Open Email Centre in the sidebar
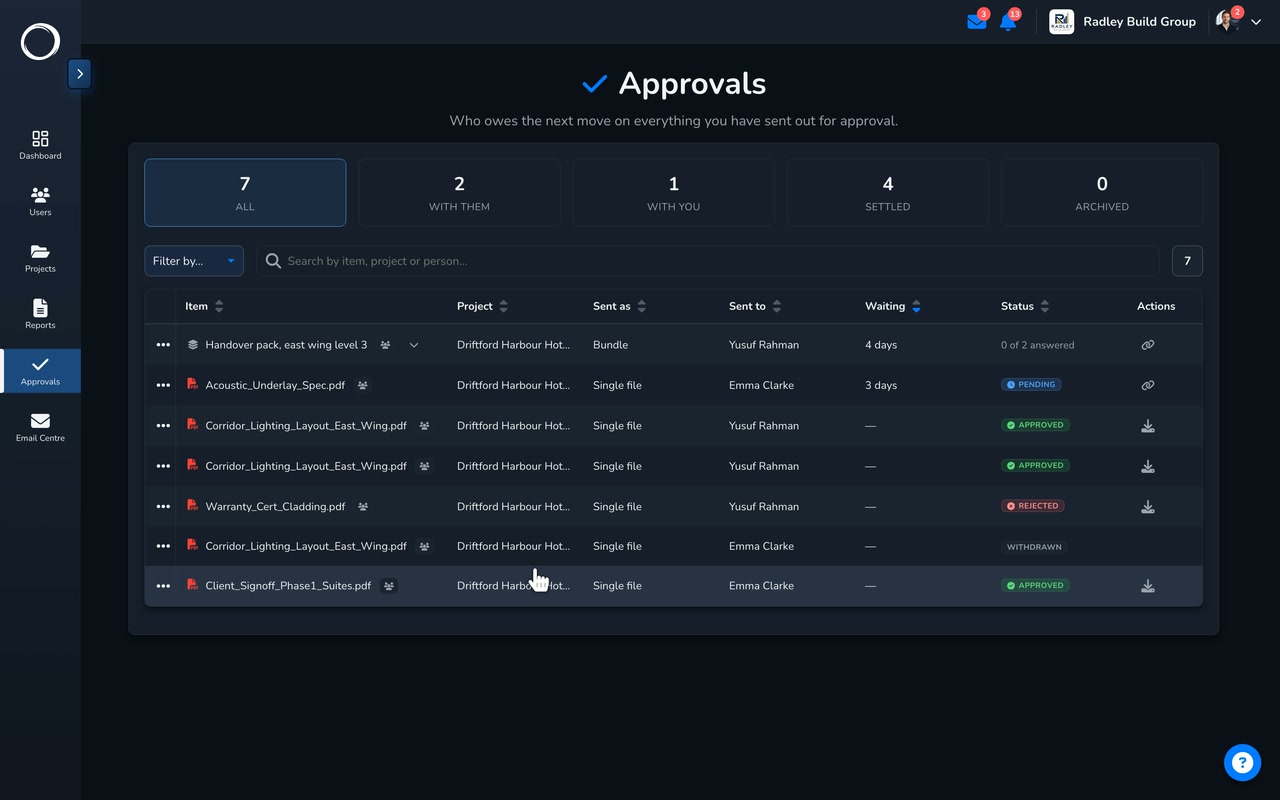1280x800 pixels. coord(40,427)
